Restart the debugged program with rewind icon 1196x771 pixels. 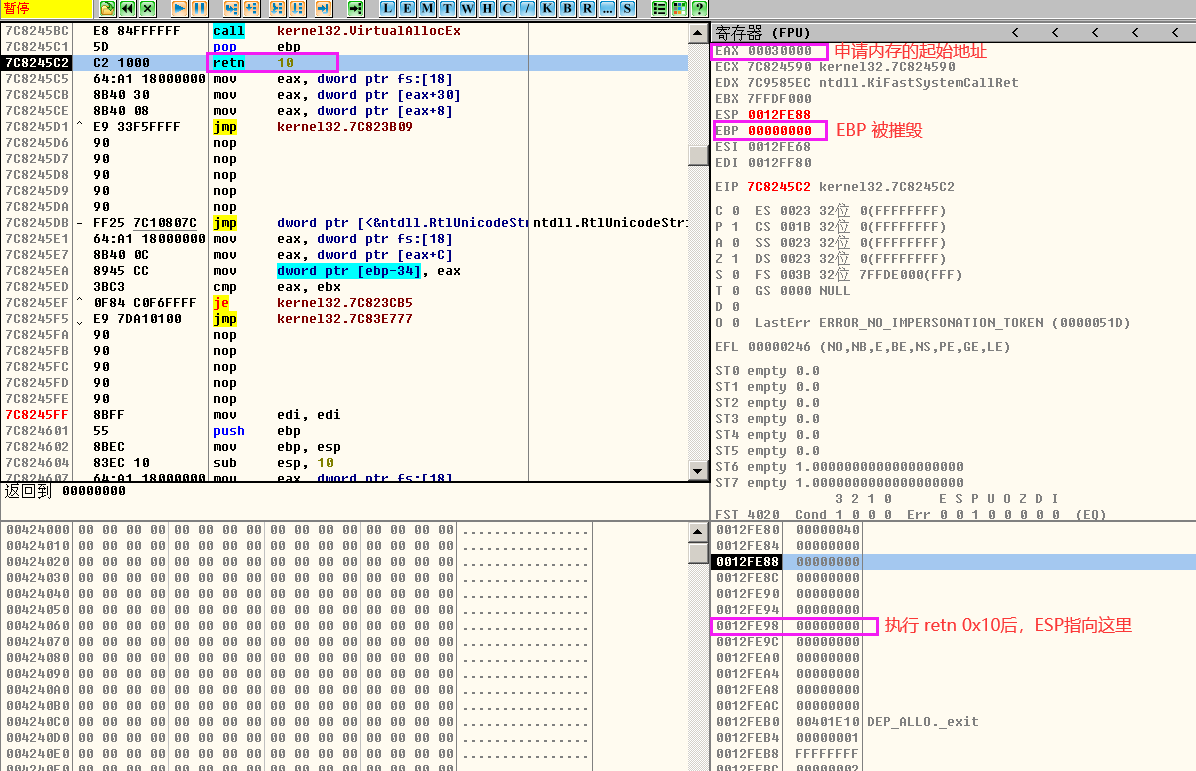[x=128, y=8]
